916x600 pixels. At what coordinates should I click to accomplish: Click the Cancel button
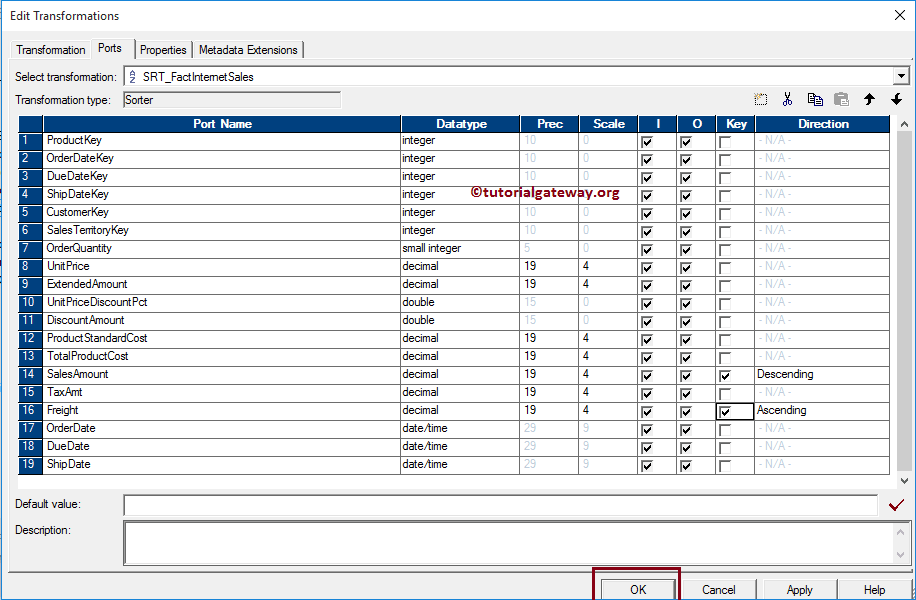pyautogui.click(x=719, y=589)
